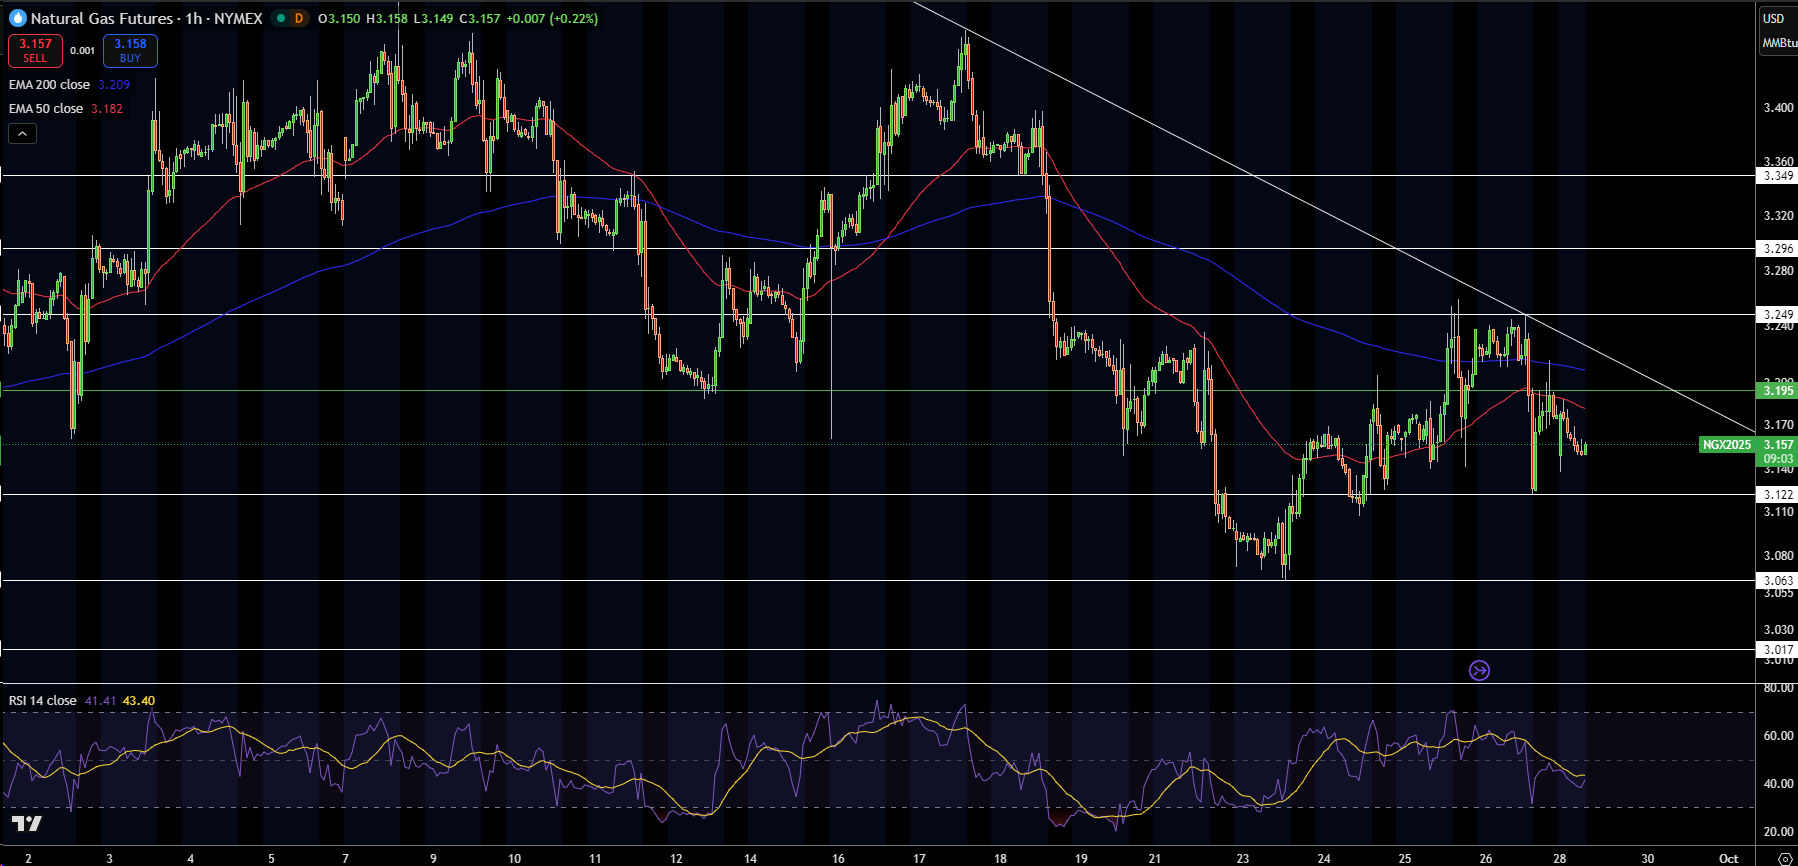Click the TradingView logo in bottom-left corner
This screenshot has width=1798, height=866.
(27, 824)
